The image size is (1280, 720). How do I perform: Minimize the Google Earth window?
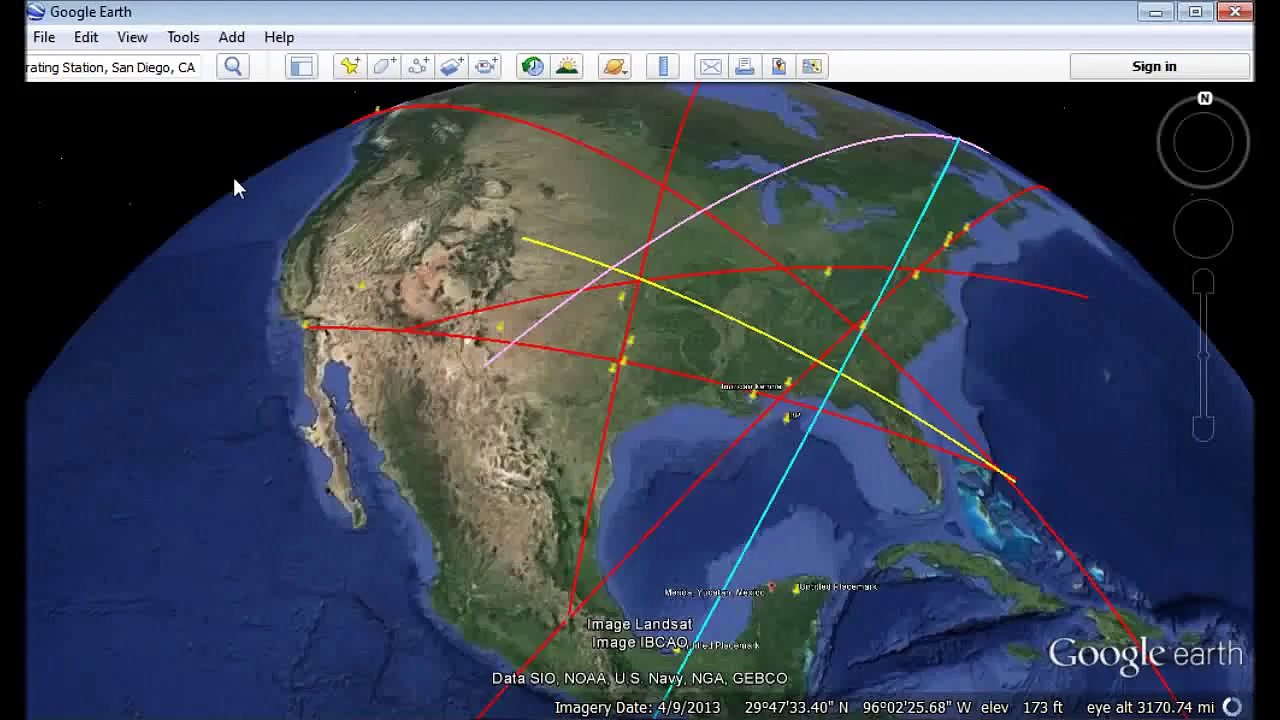point(1156,12)
